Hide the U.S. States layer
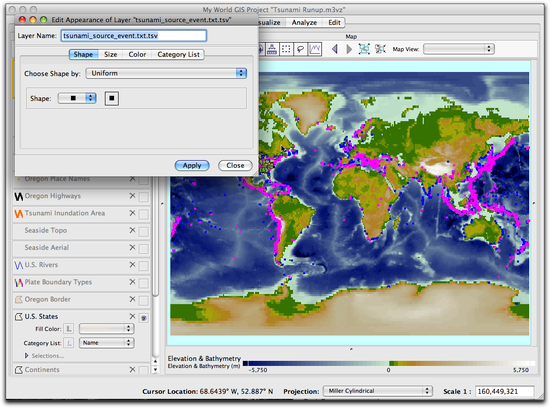Viewport: 550px width, 408px height. [x=143, y=318]
